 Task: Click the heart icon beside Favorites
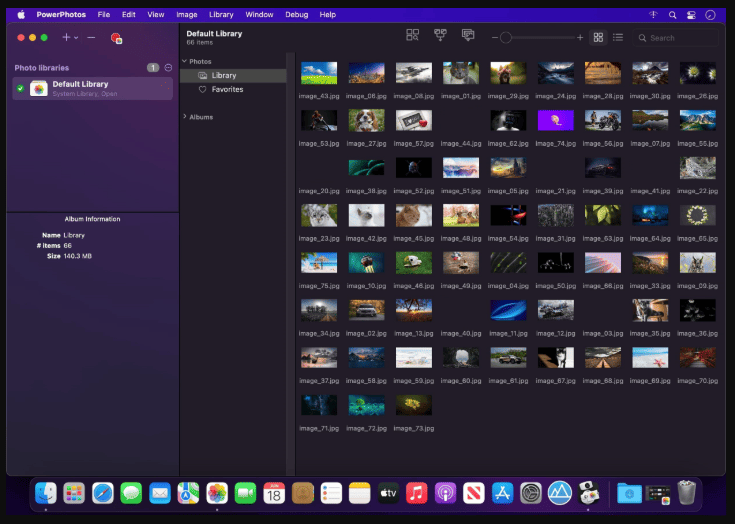pyautogui.click(x=202, y=89)
